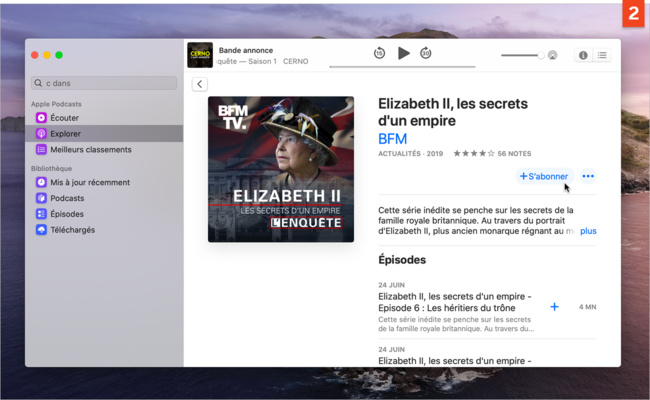Click the Téléchargés cloud download icon
The image size is (650, 400).
pyautogui.click(x=41, y=230)
